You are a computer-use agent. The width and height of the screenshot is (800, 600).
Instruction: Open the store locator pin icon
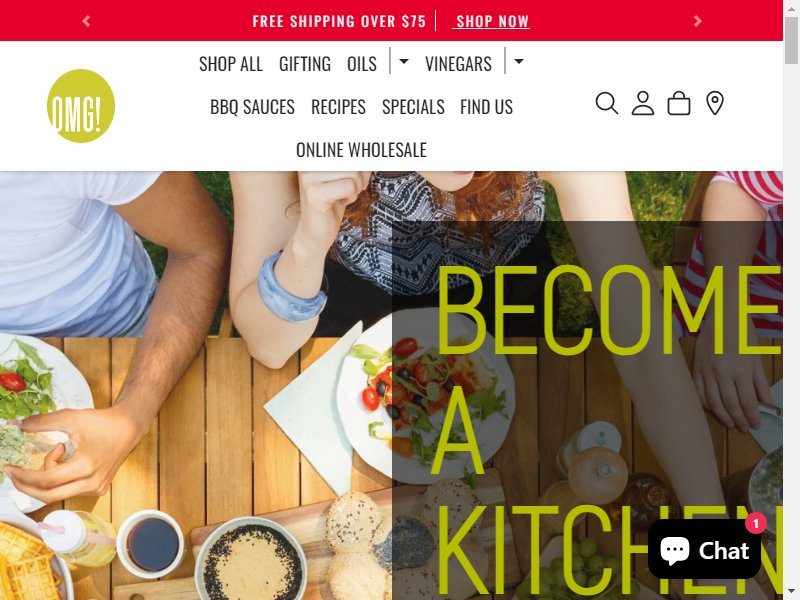point(715,103)
